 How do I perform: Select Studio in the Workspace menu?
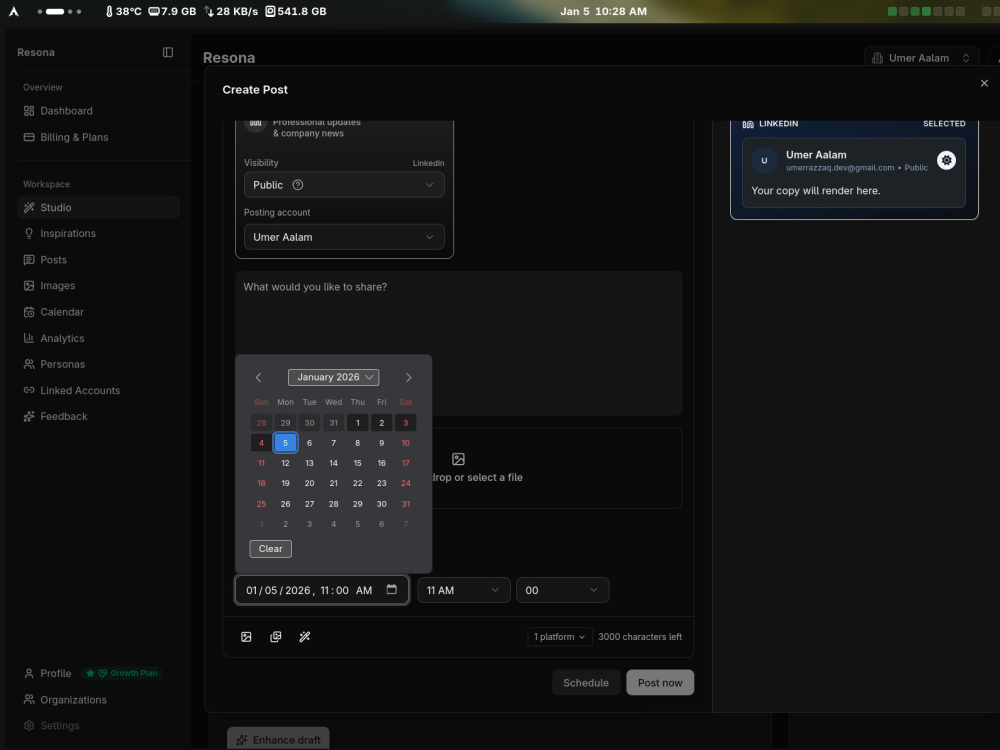coord(98,207)
